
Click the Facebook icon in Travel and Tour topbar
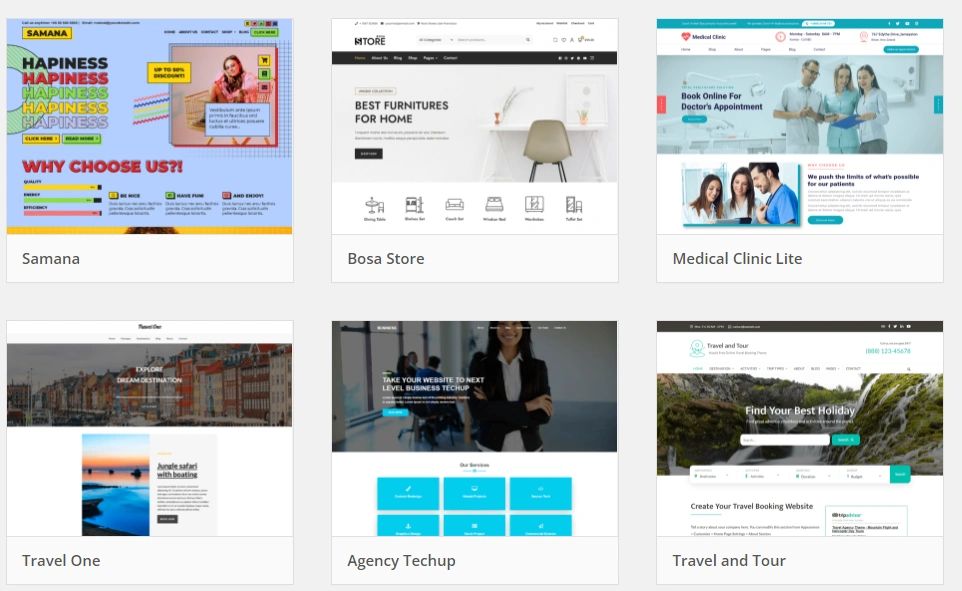tap(889, 325)
